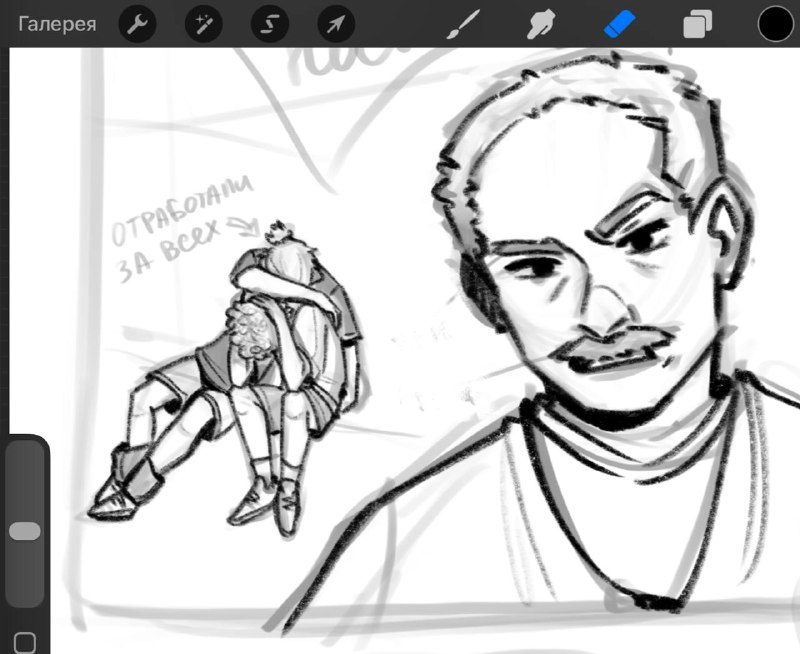This screenshot has width=800, height=654.
Task: Open the Галерея gallery view
Action: [x=57, y=24]
